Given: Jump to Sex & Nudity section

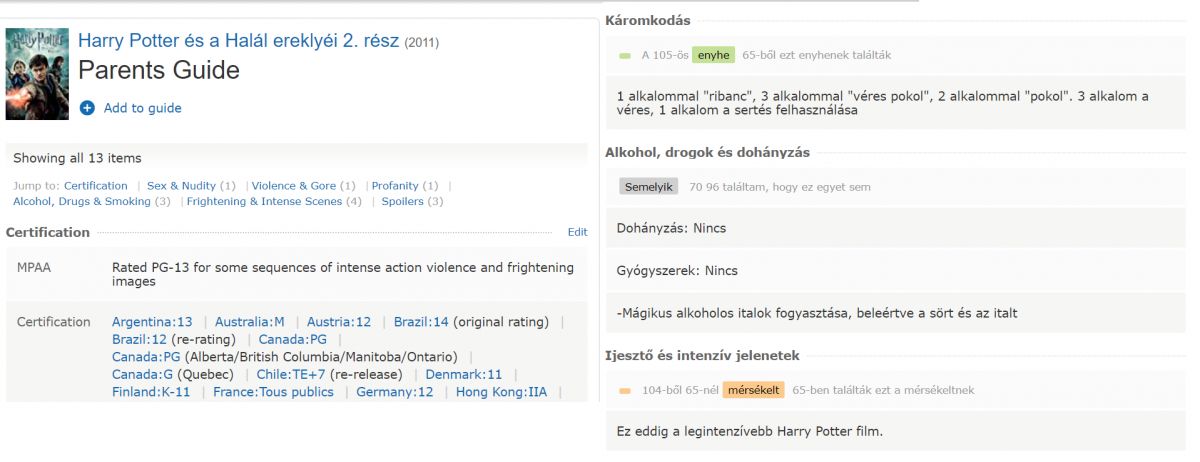Looking at the screenshot, I should click(x=181, y=186).
